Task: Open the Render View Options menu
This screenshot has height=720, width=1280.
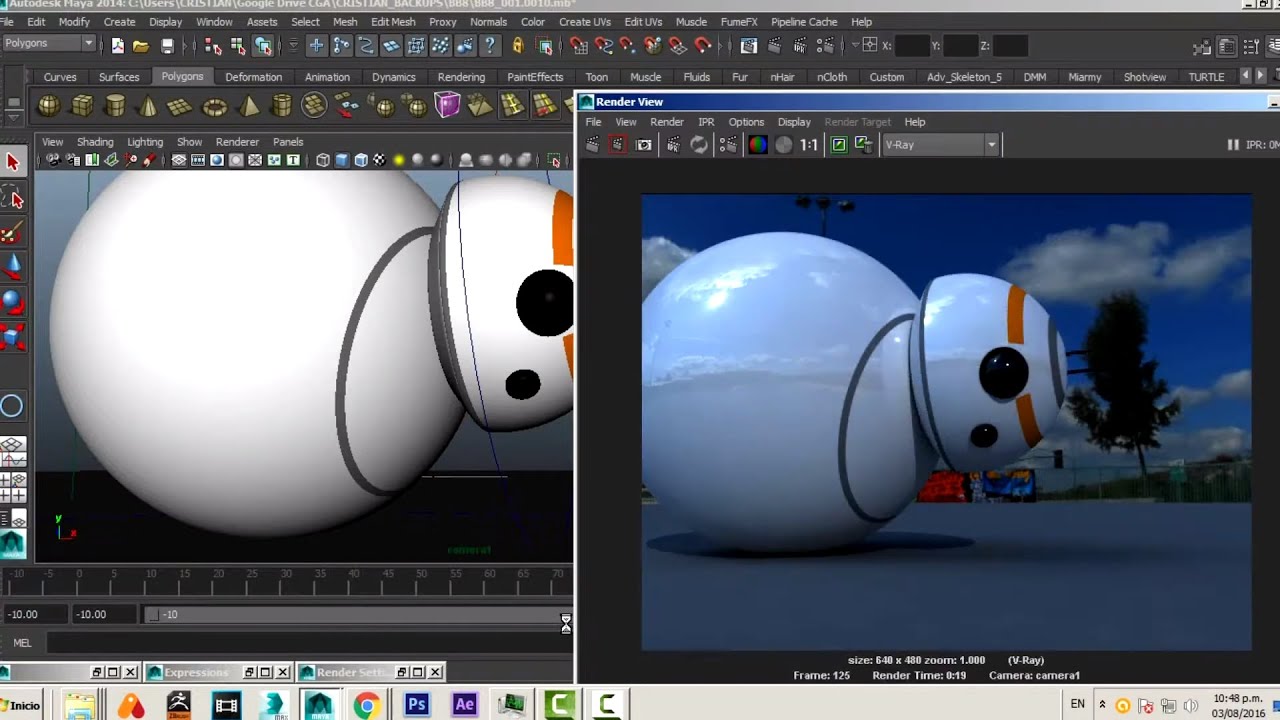Action: coord(746,122)
